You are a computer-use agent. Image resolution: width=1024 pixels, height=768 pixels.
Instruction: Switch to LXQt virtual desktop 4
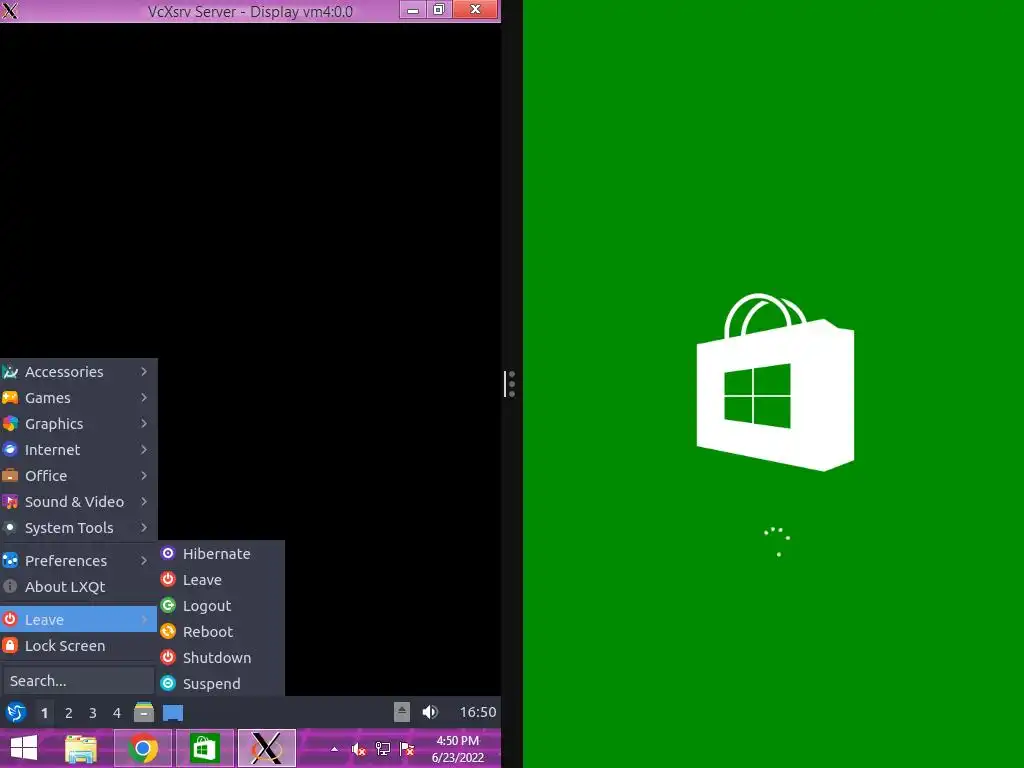point(117,713)
